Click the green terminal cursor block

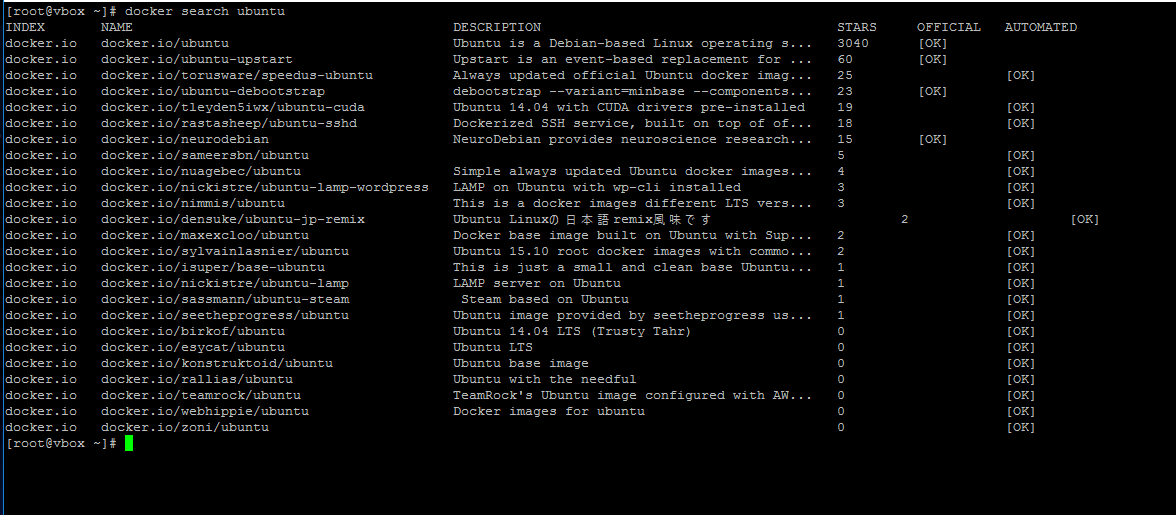pyautogui.click(x=129, y=443)
